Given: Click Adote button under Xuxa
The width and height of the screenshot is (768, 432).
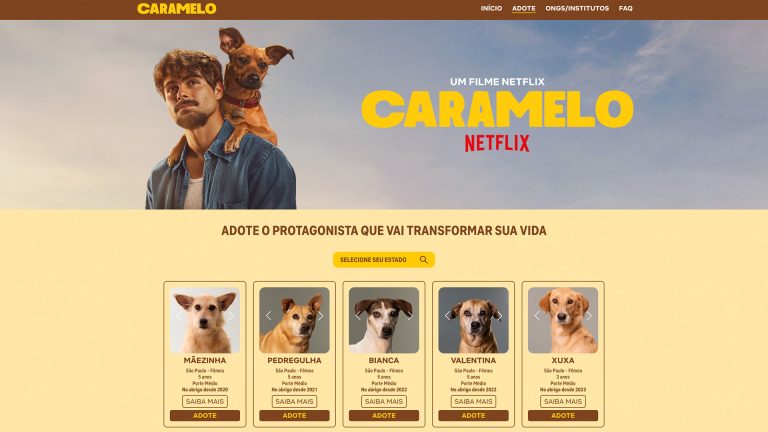Looking at the screenshot, I should [563, 415].
